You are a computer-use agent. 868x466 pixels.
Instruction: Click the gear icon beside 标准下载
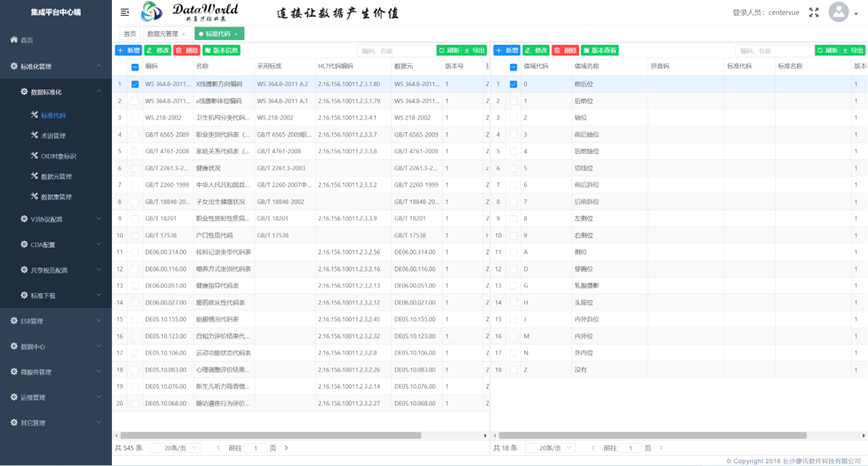pyautogui.click(x=24, y=295)
